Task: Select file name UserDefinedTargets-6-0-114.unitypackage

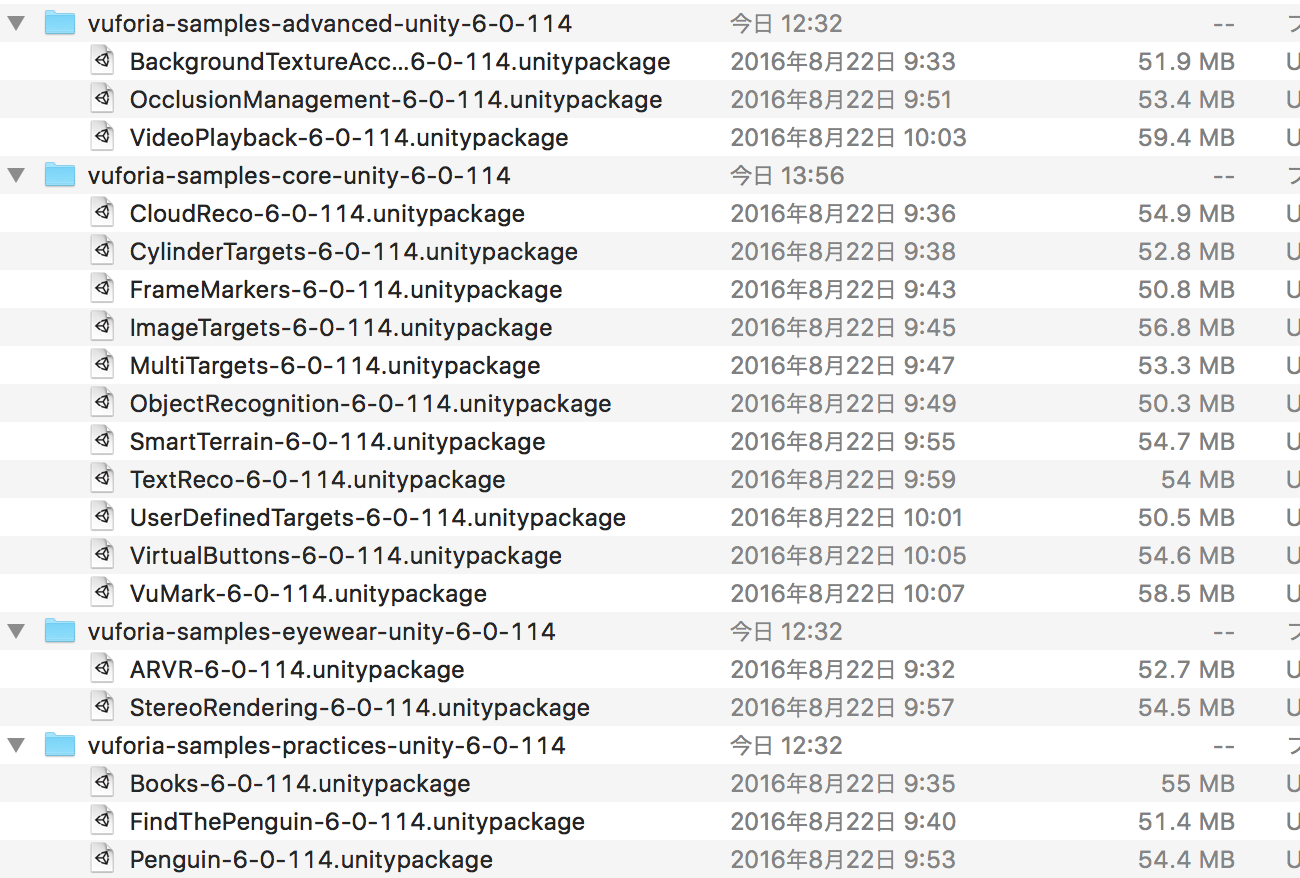Action: pos(378,518)
